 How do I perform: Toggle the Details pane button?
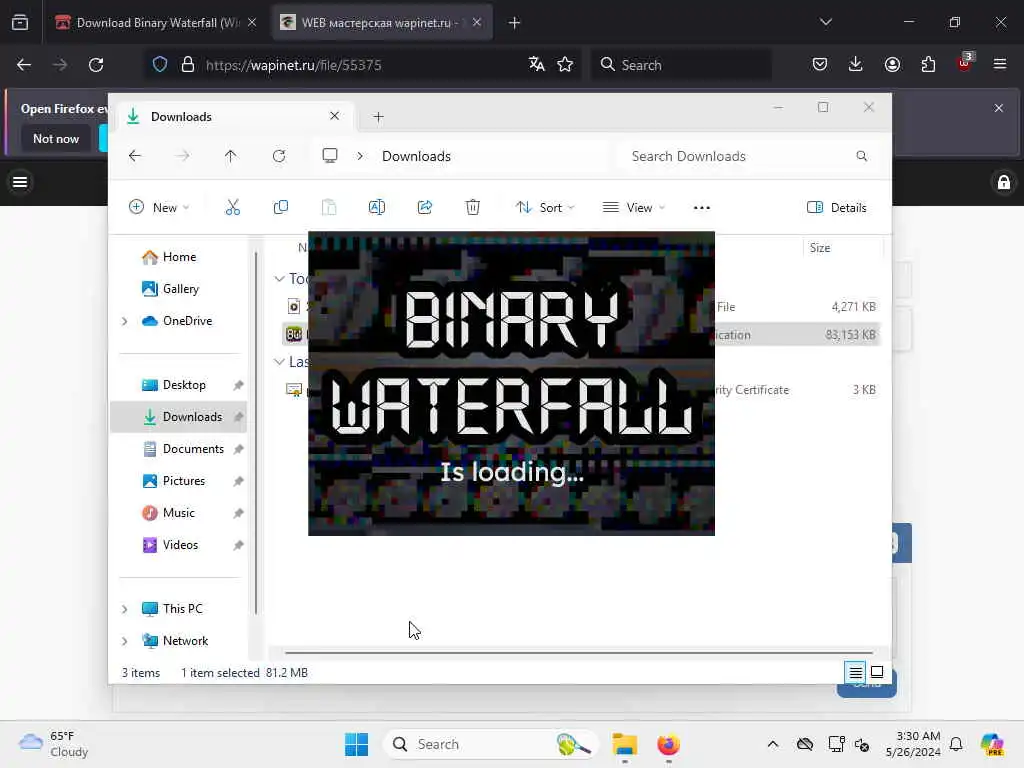click(x=837, y=208)
